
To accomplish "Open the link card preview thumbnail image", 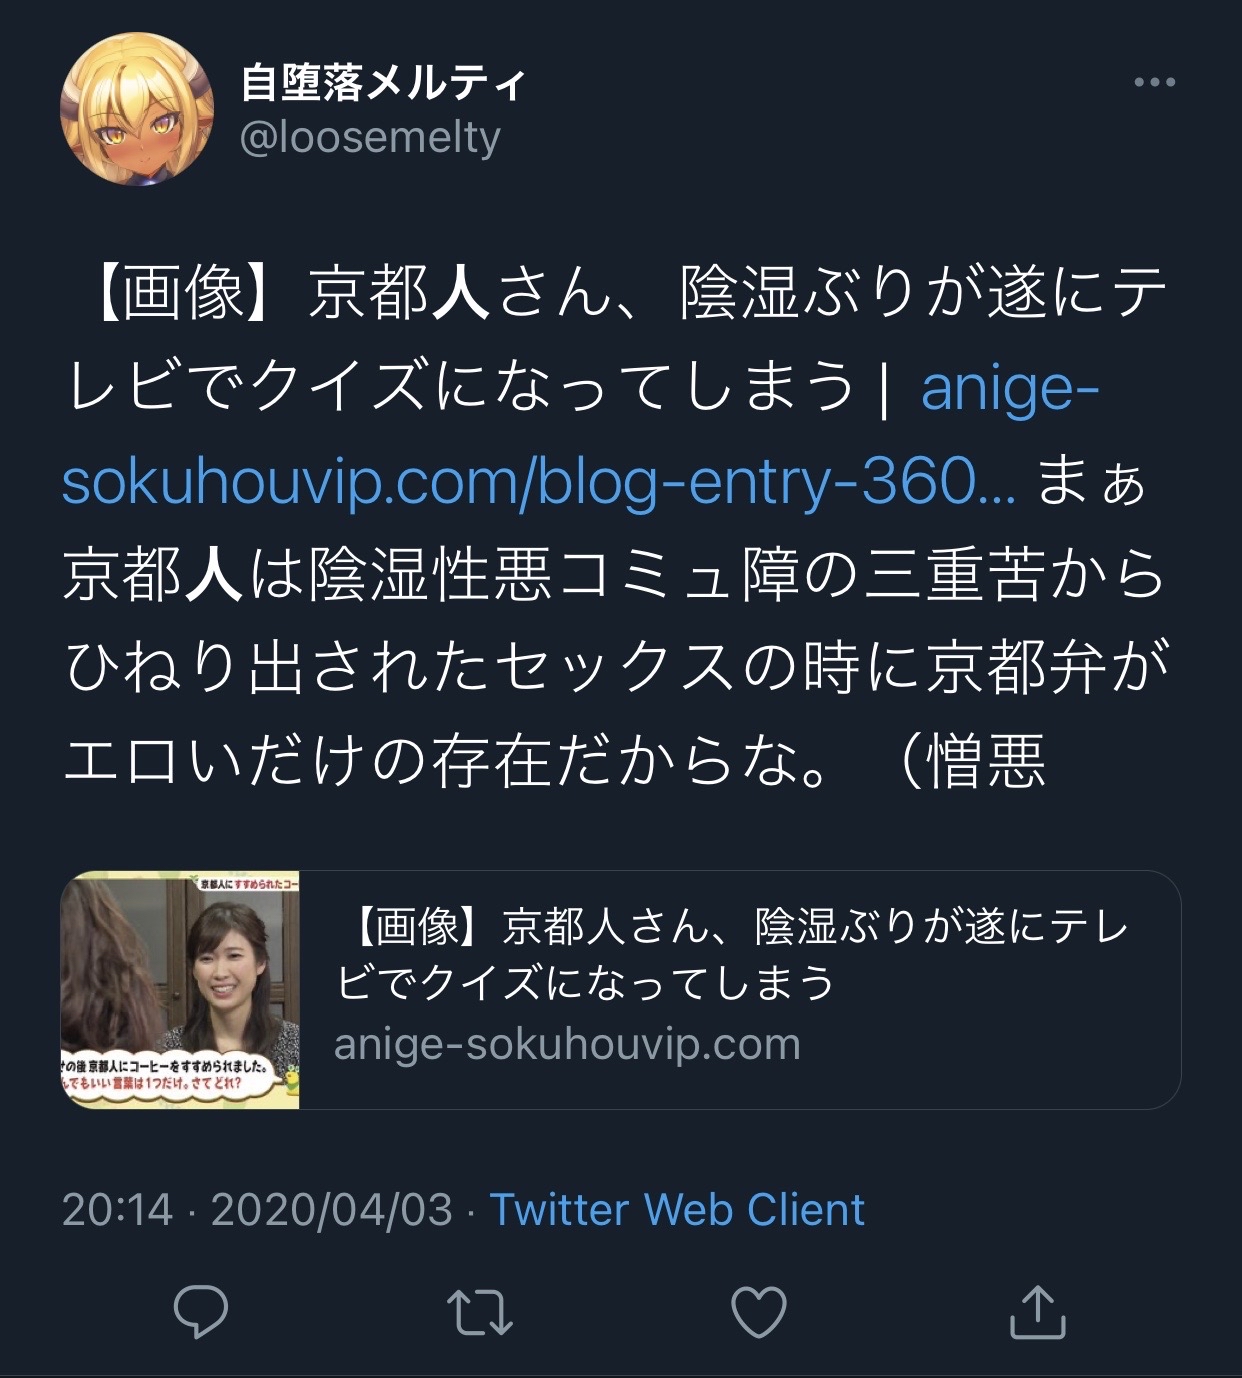I will tap(180, 990).
